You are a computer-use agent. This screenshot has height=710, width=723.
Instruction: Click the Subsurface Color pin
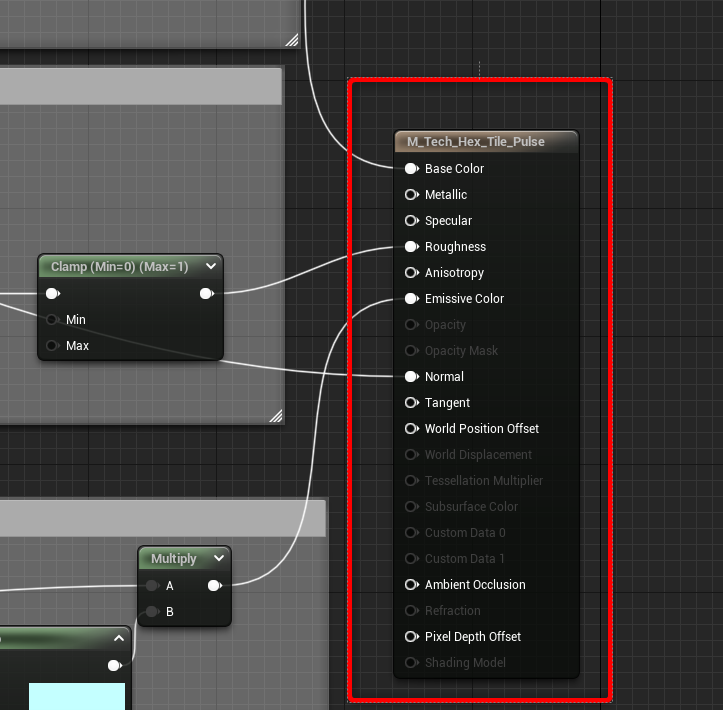pyautogui.click(x=411, y=507)
